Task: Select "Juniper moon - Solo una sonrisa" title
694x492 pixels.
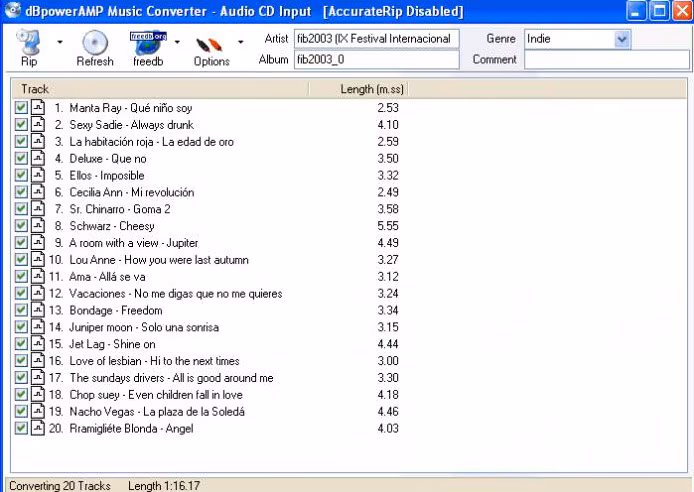Action: (144, 327)
